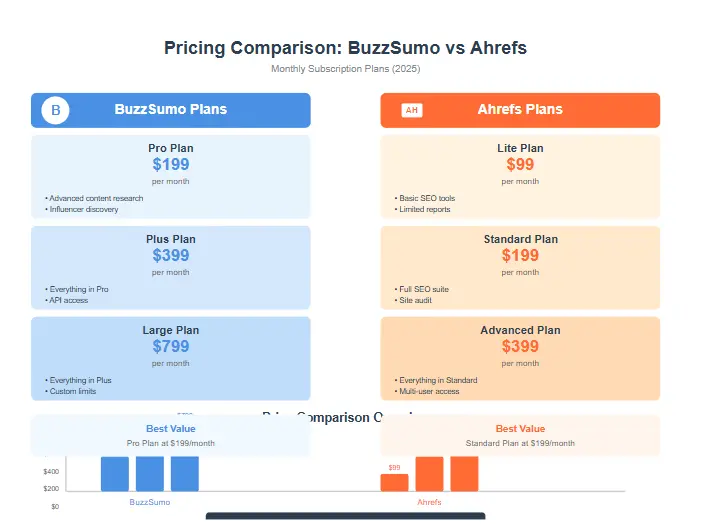The image size is (707, 524).
Task: Click the blue Best Value box for BuzzSumo
Action: click(171, 435)
